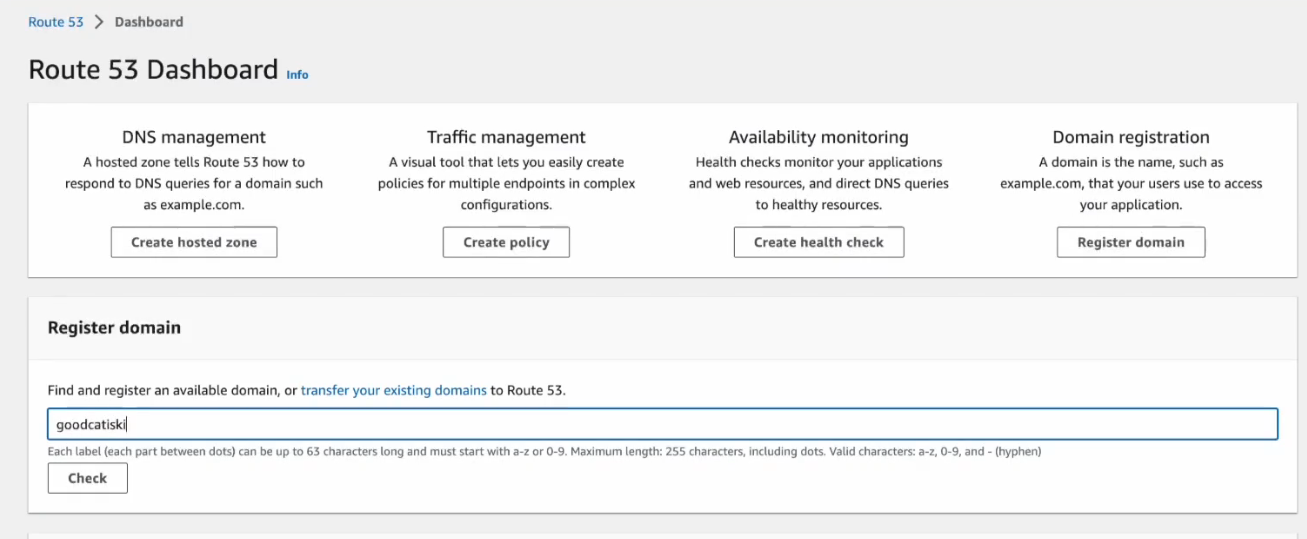This screenshot has width=1307, height=539.
Task: Click Check to test domain availability
Action: pyautogui.click(x=88, y=478)
